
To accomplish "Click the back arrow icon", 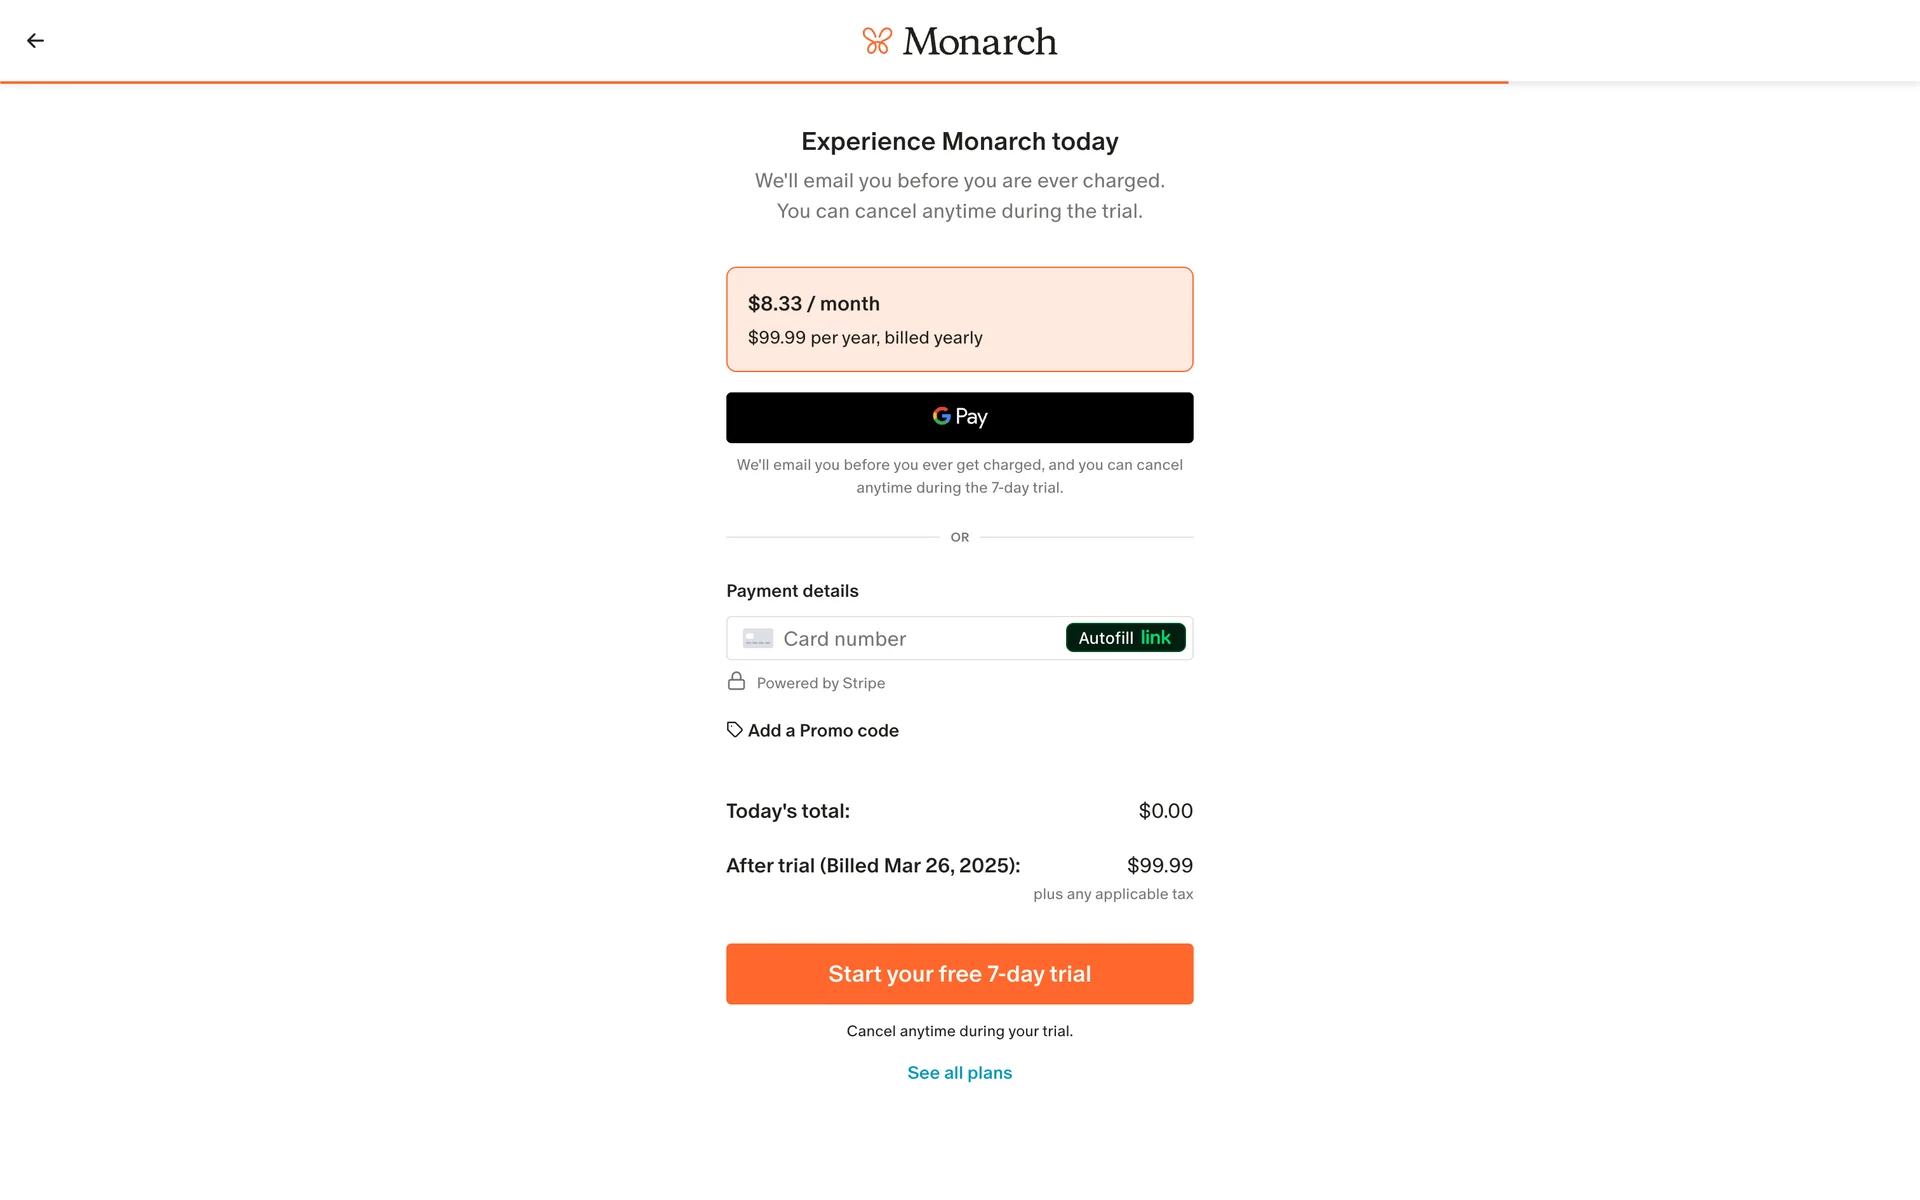I will click(35, 41).
